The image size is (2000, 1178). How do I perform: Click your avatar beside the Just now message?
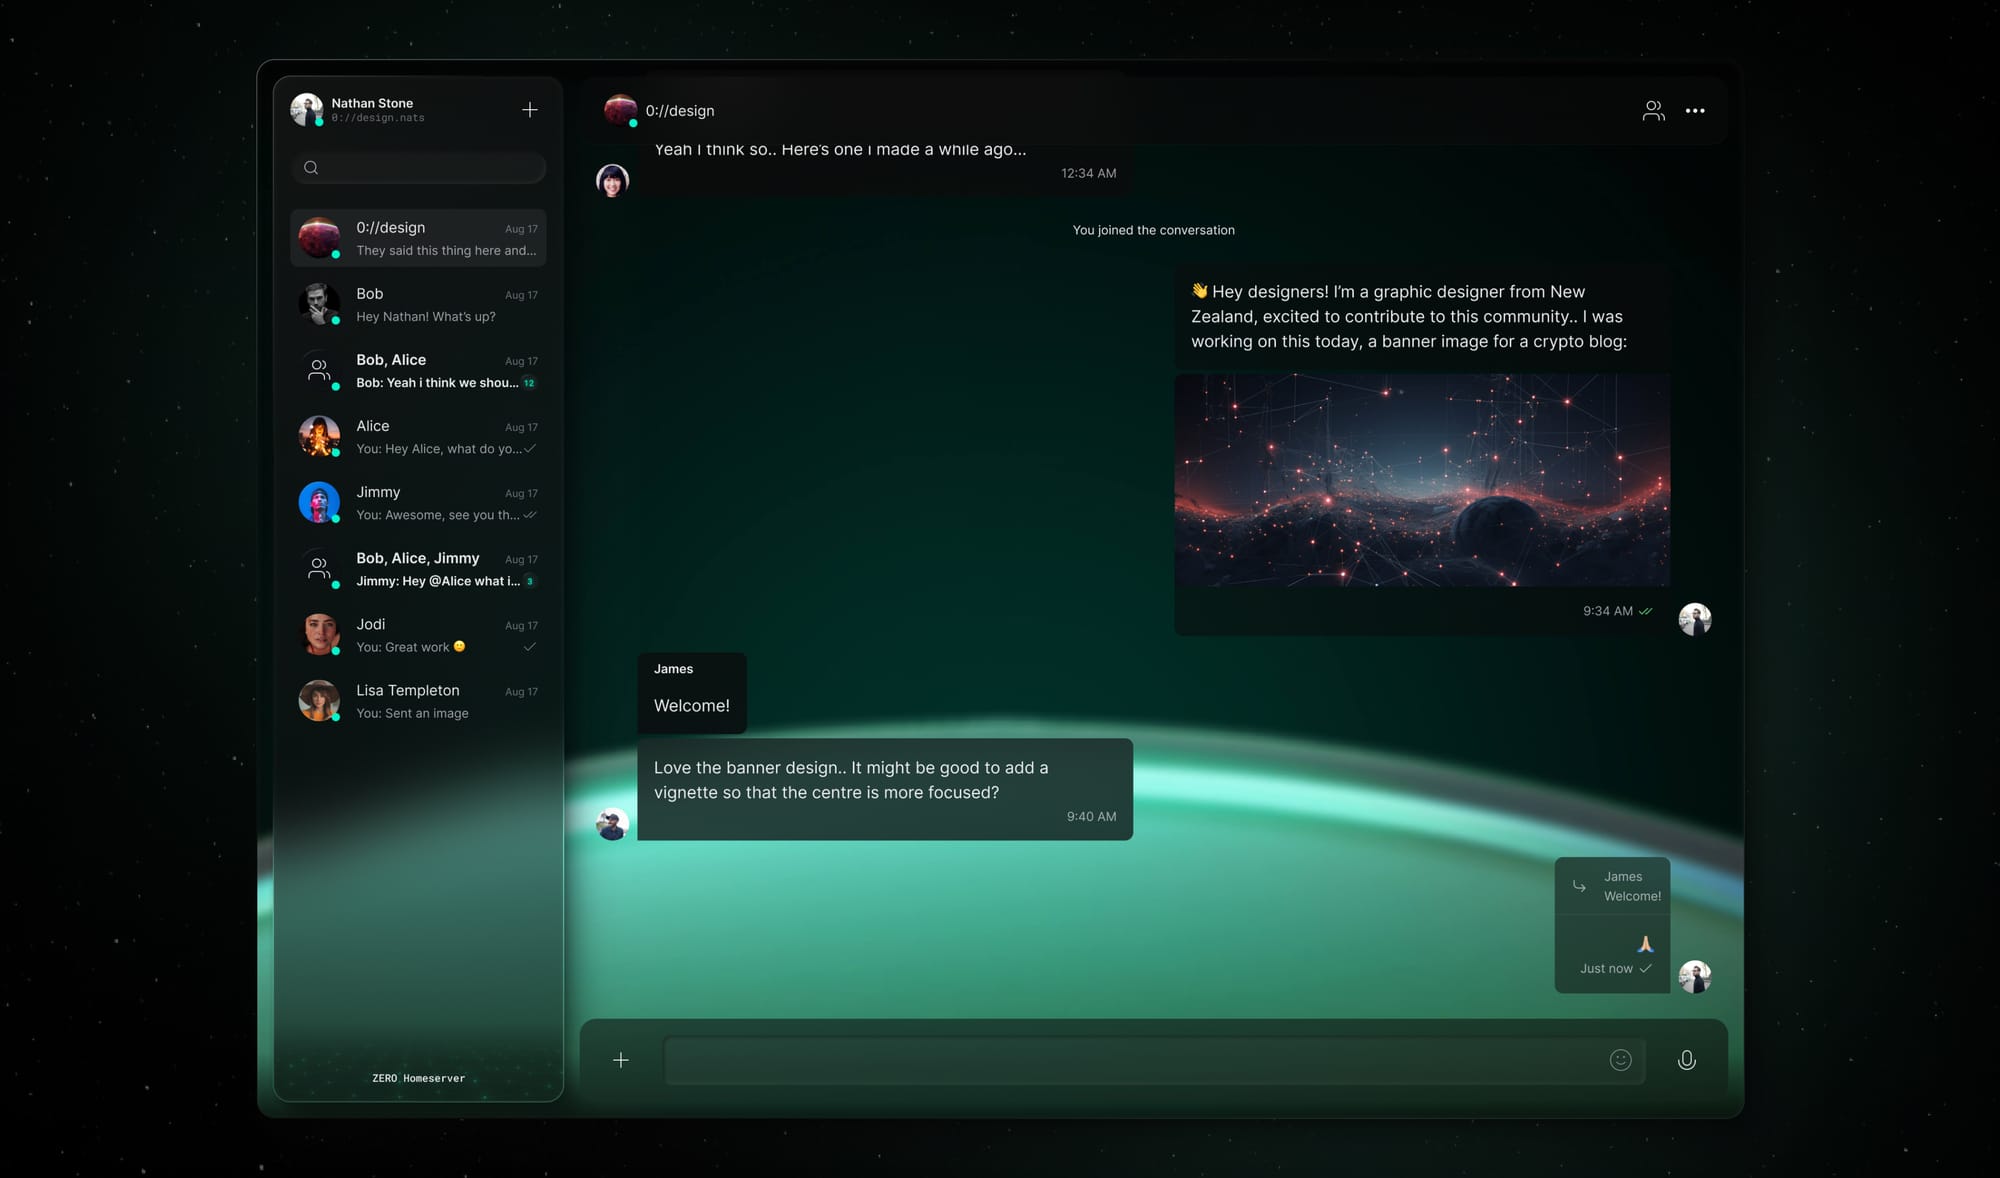pos(1695,976)
